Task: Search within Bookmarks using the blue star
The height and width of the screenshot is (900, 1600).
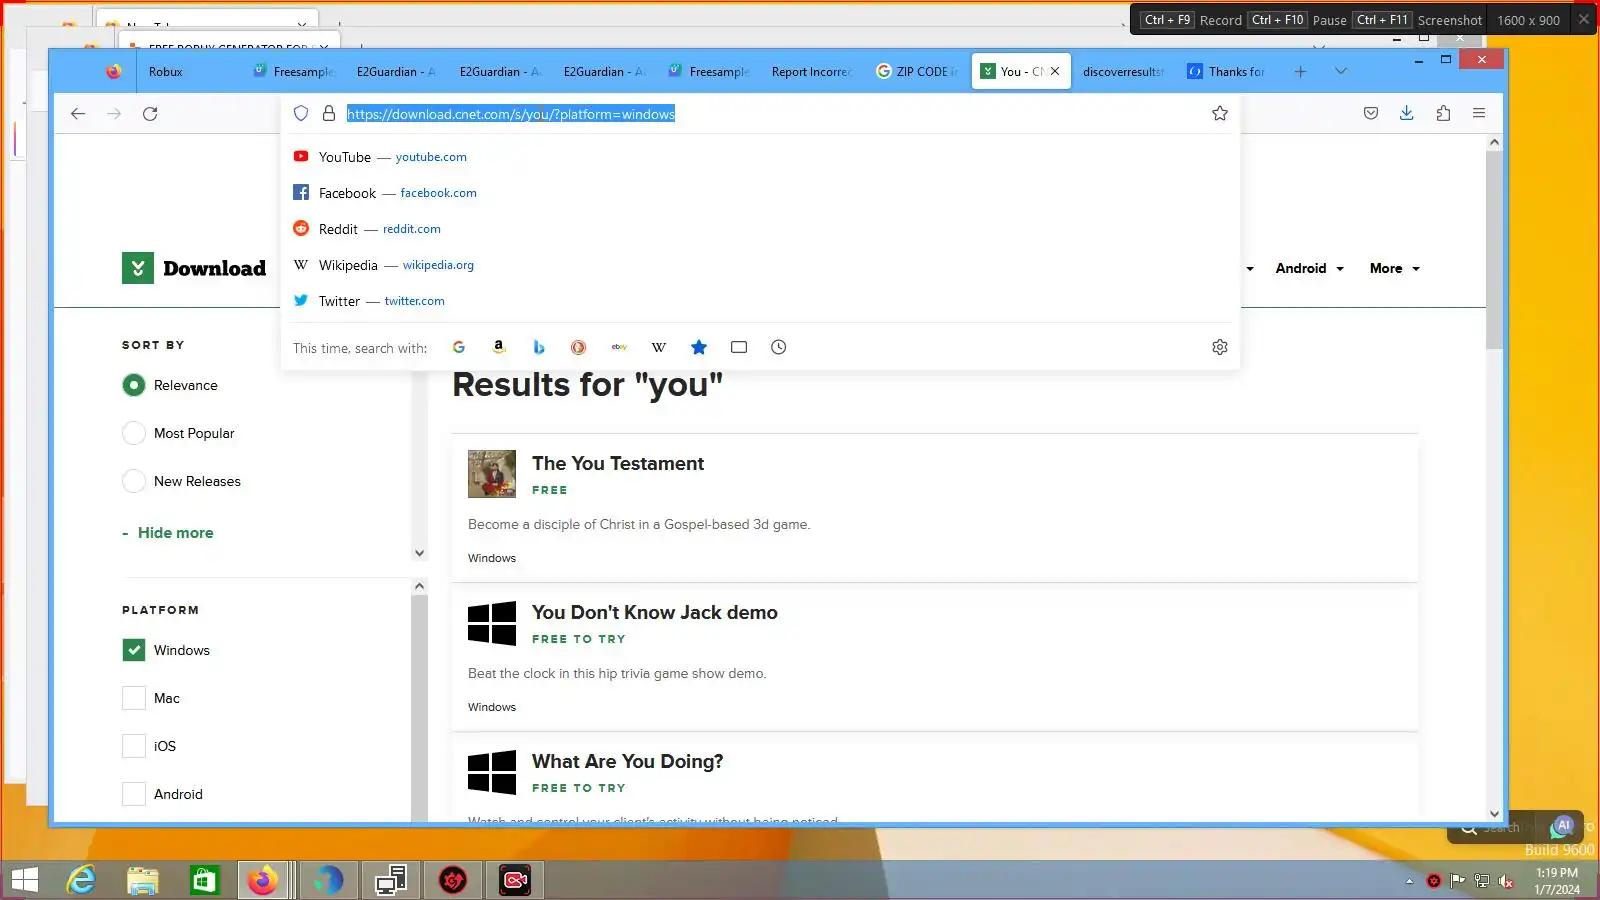Action: click(699, 347)
